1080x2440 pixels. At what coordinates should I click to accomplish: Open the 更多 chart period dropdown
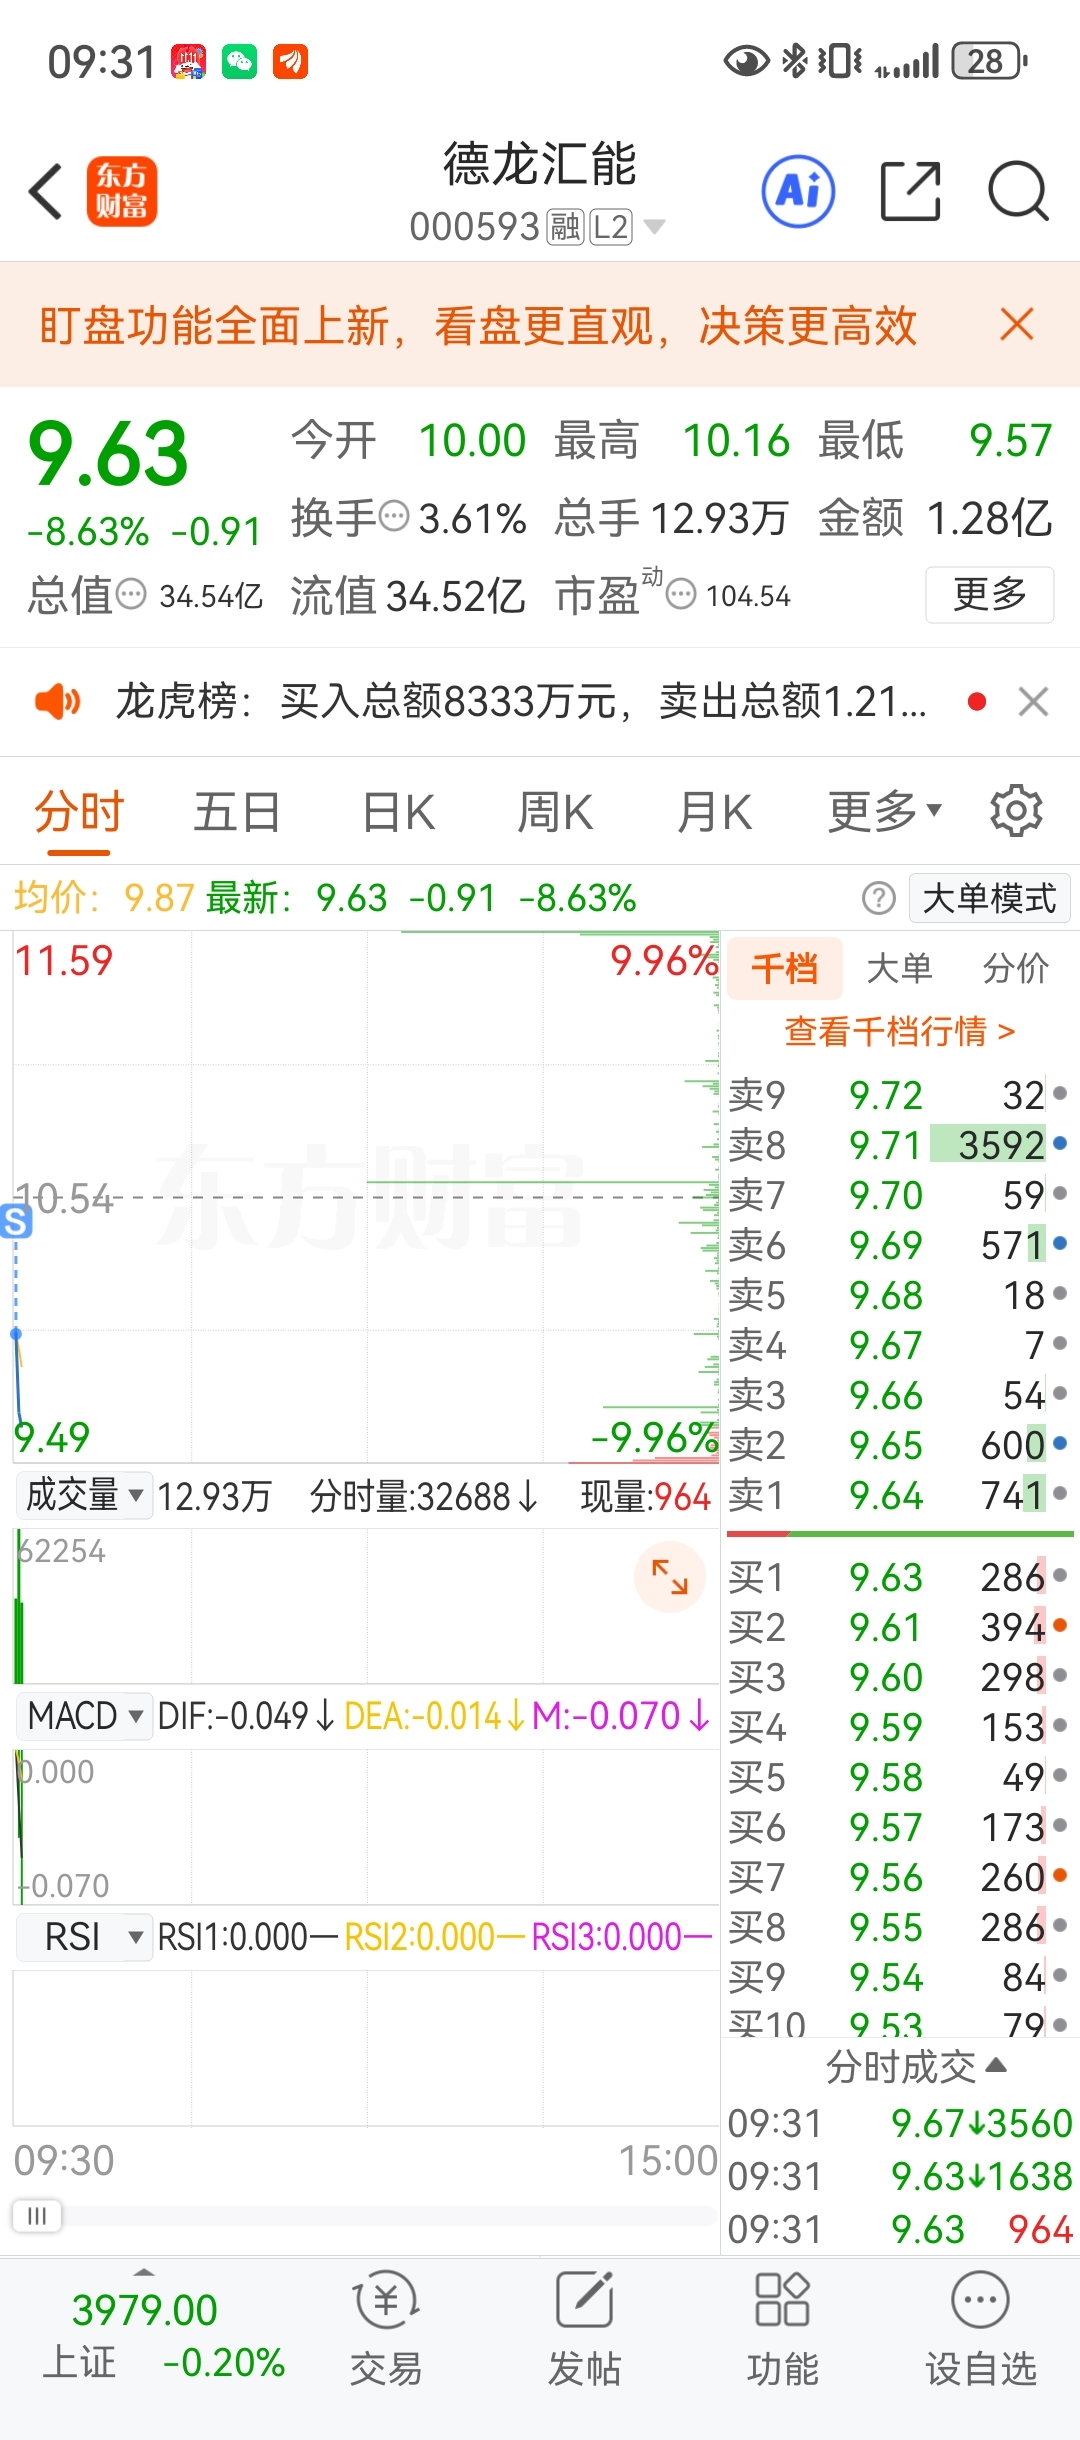pos(884,811)
